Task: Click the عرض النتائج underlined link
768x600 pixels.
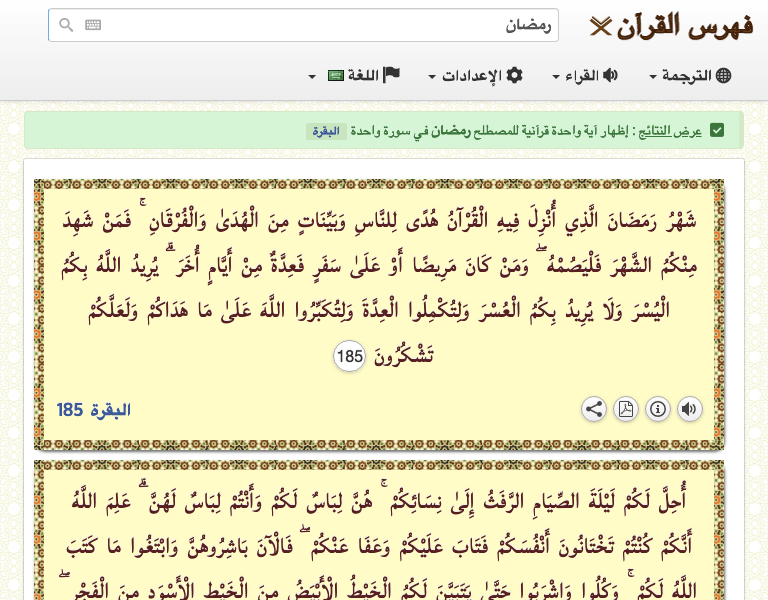Action: click(x=670, y=131)
